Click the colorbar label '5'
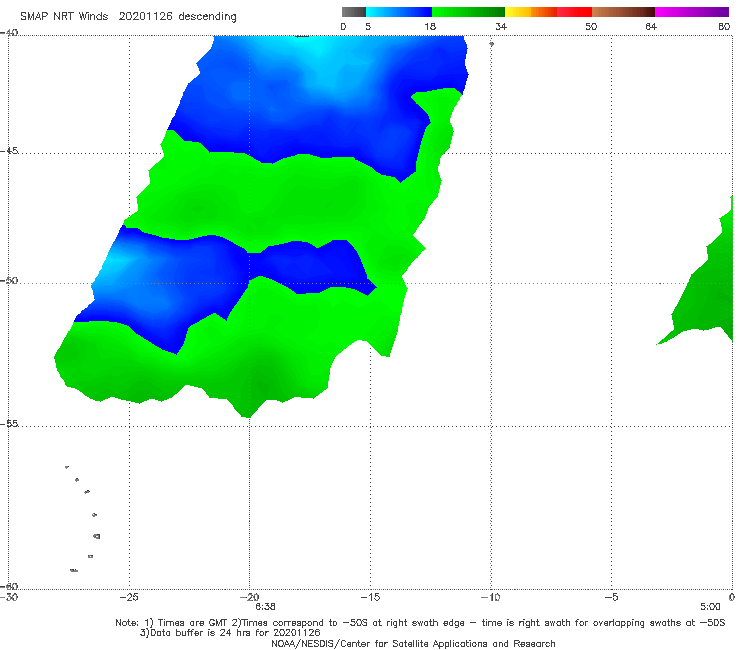Image resolution: width=740 pixels, height=650 pixels. click(368, 26)
